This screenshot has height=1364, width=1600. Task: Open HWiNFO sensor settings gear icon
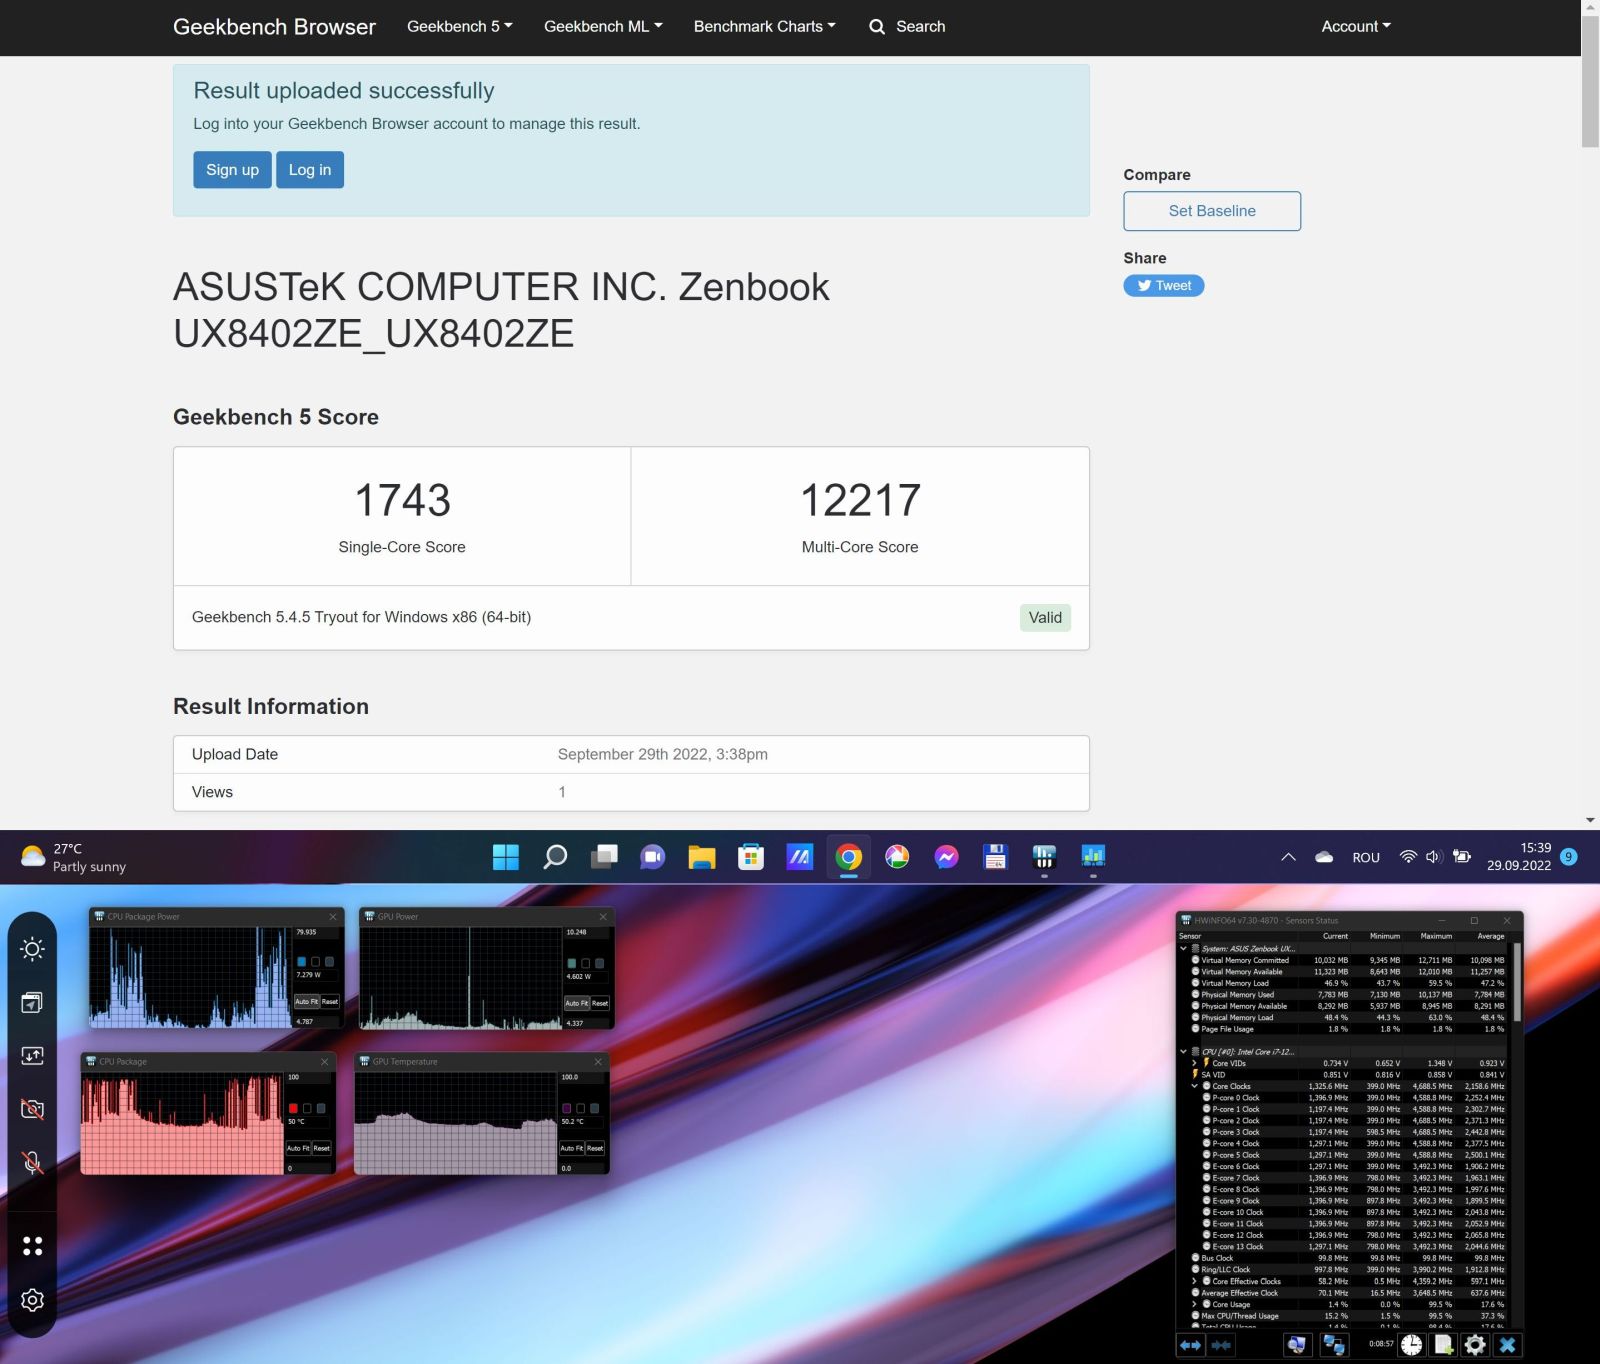1475,1345
